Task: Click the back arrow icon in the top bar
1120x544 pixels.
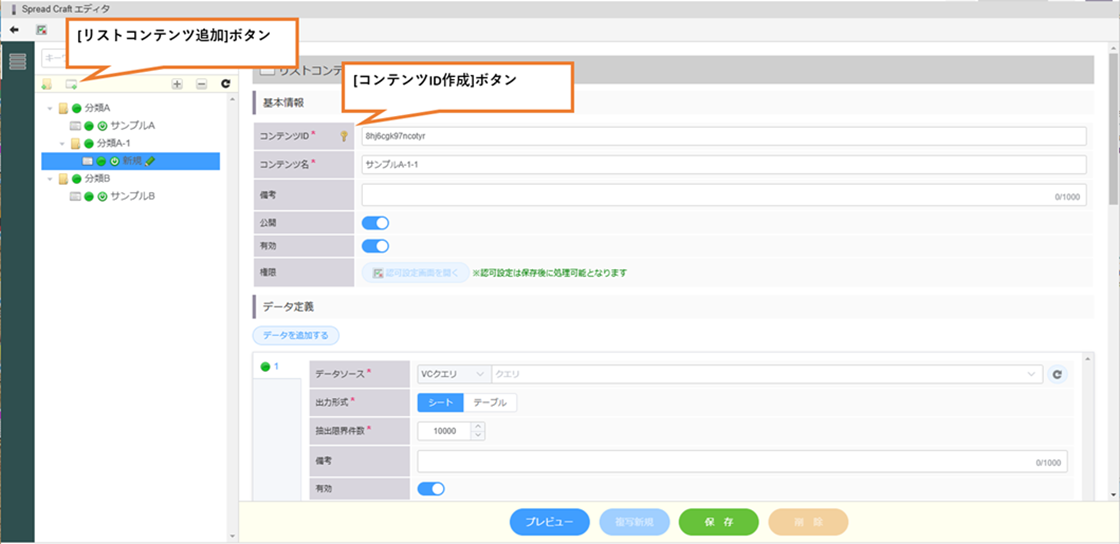Action: pos(14,30)
